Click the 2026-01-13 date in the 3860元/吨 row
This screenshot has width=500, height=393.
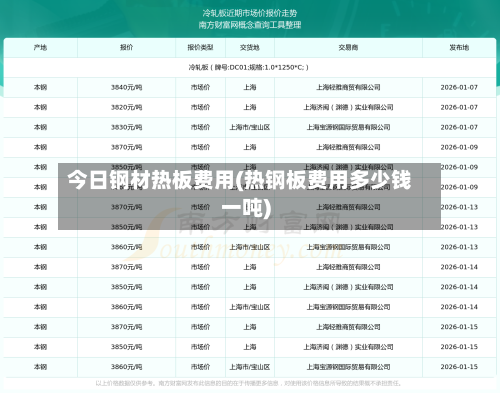point(459,247)
